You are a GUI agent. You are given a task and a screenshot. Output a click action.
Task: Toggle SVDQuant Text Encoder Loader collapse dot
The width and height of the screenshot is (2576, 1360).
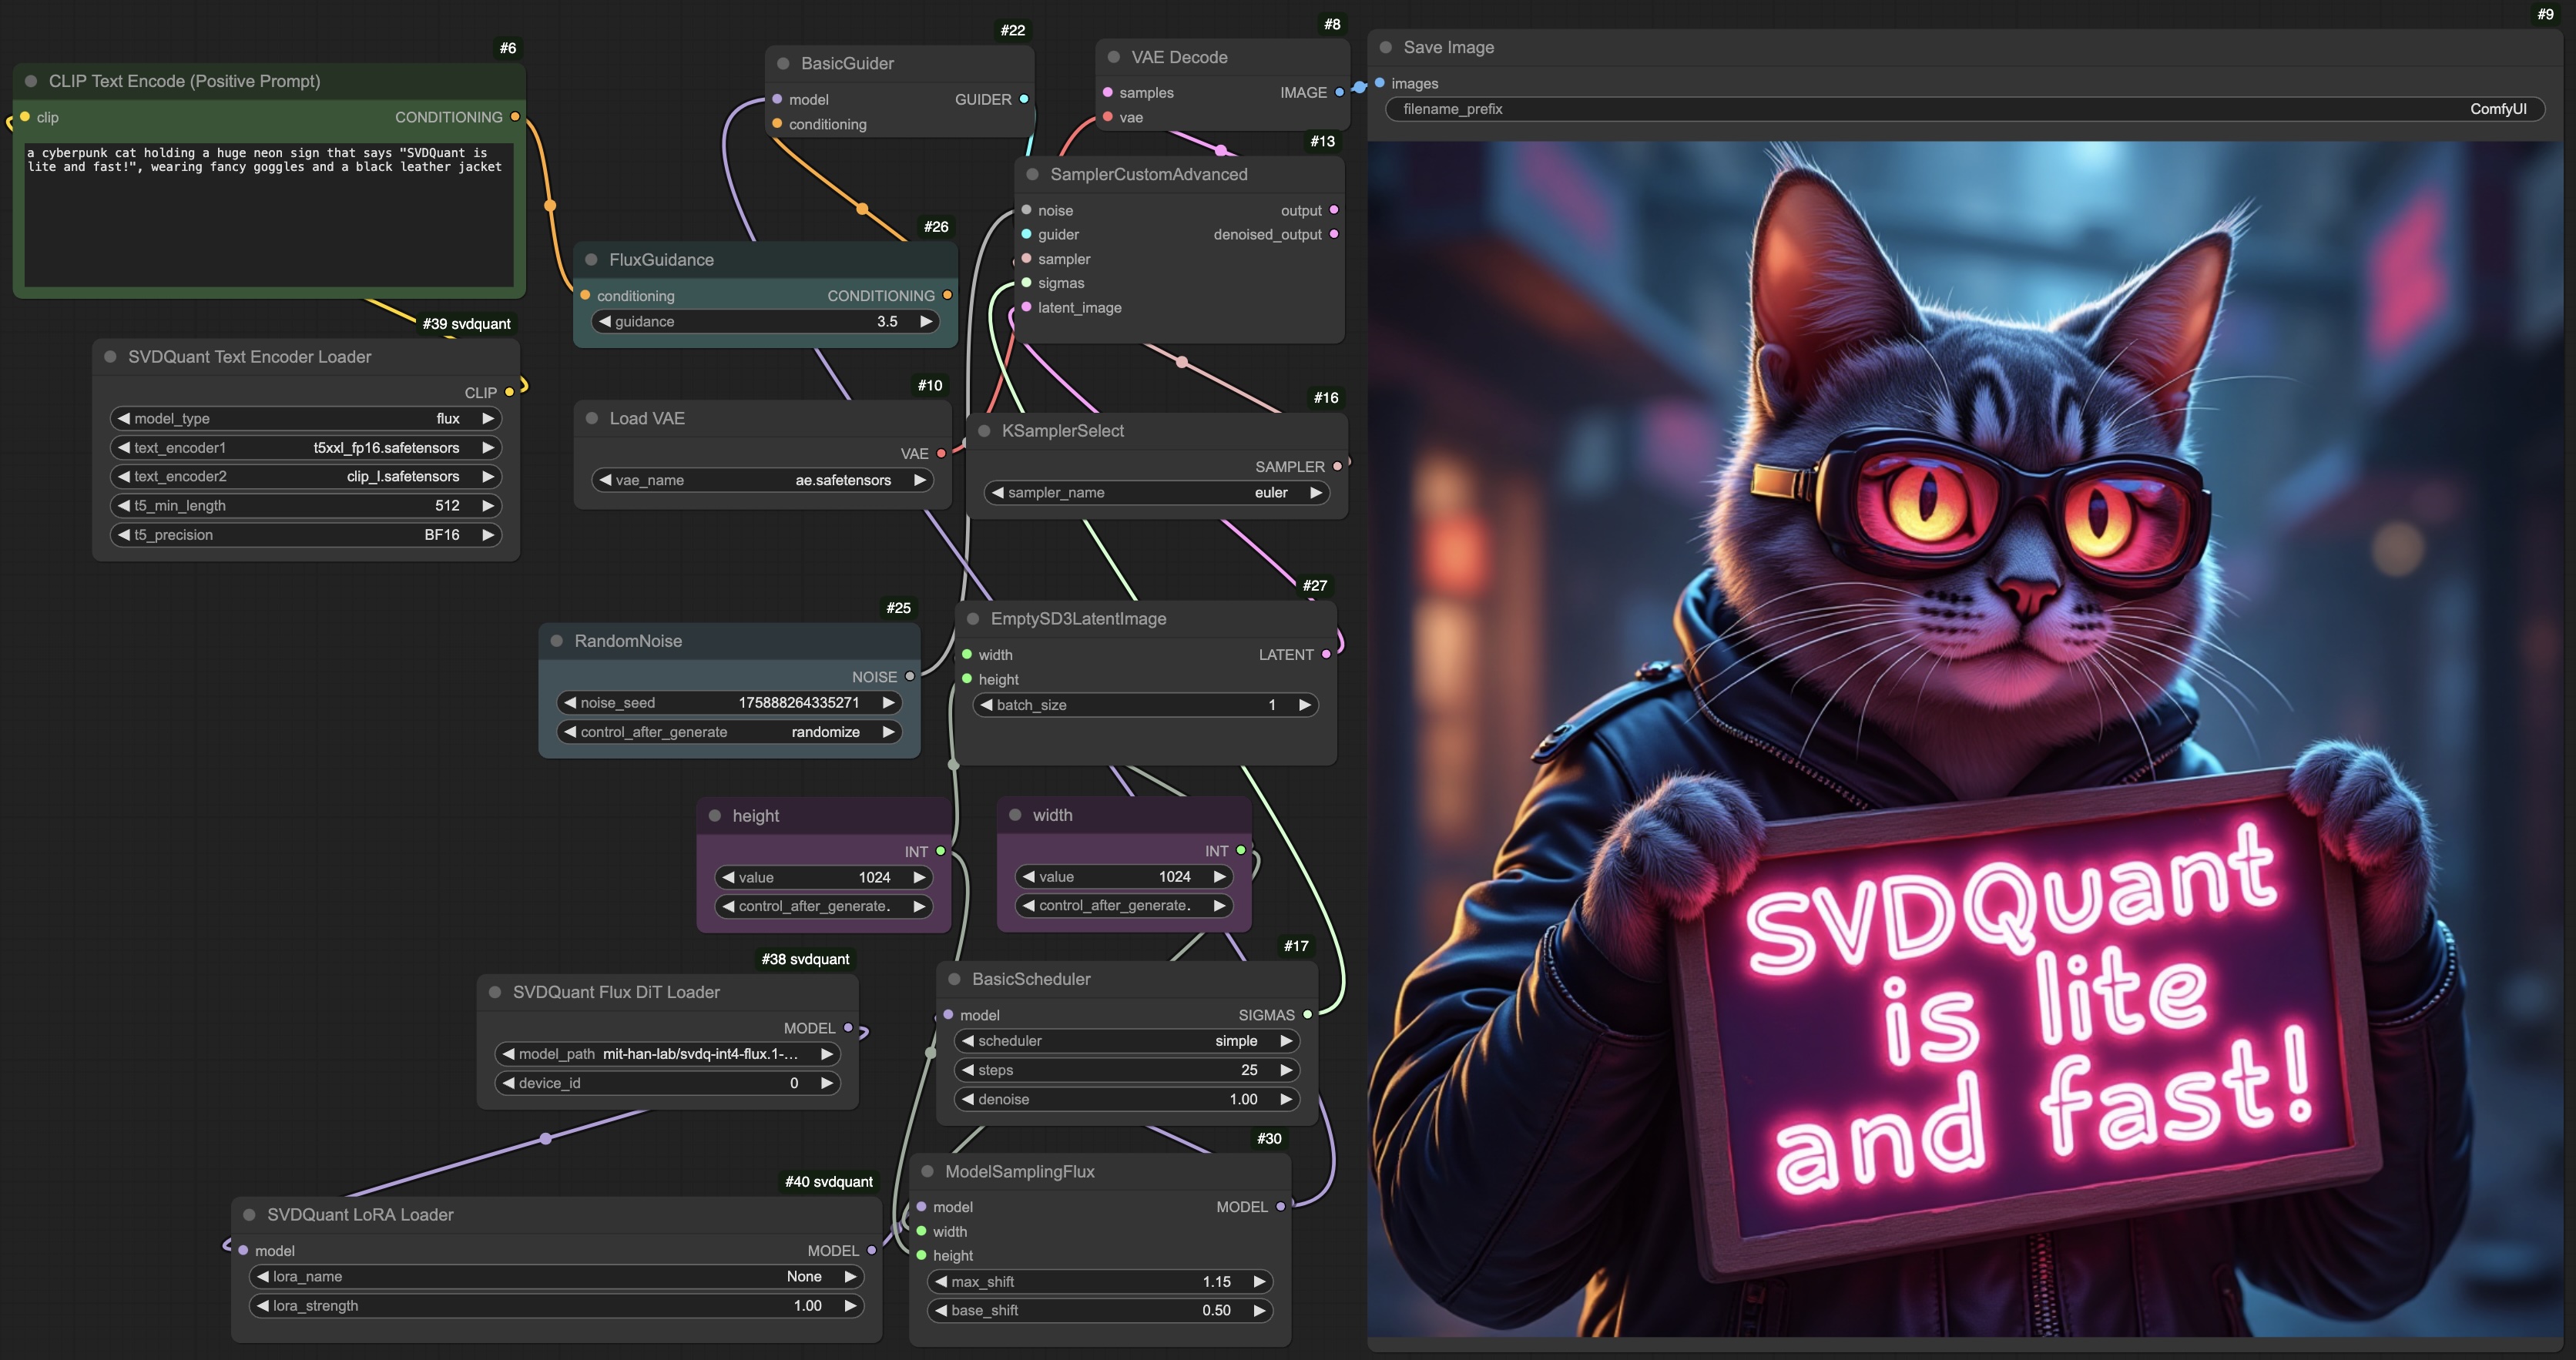pyautogui.click(x=110, y=357)
